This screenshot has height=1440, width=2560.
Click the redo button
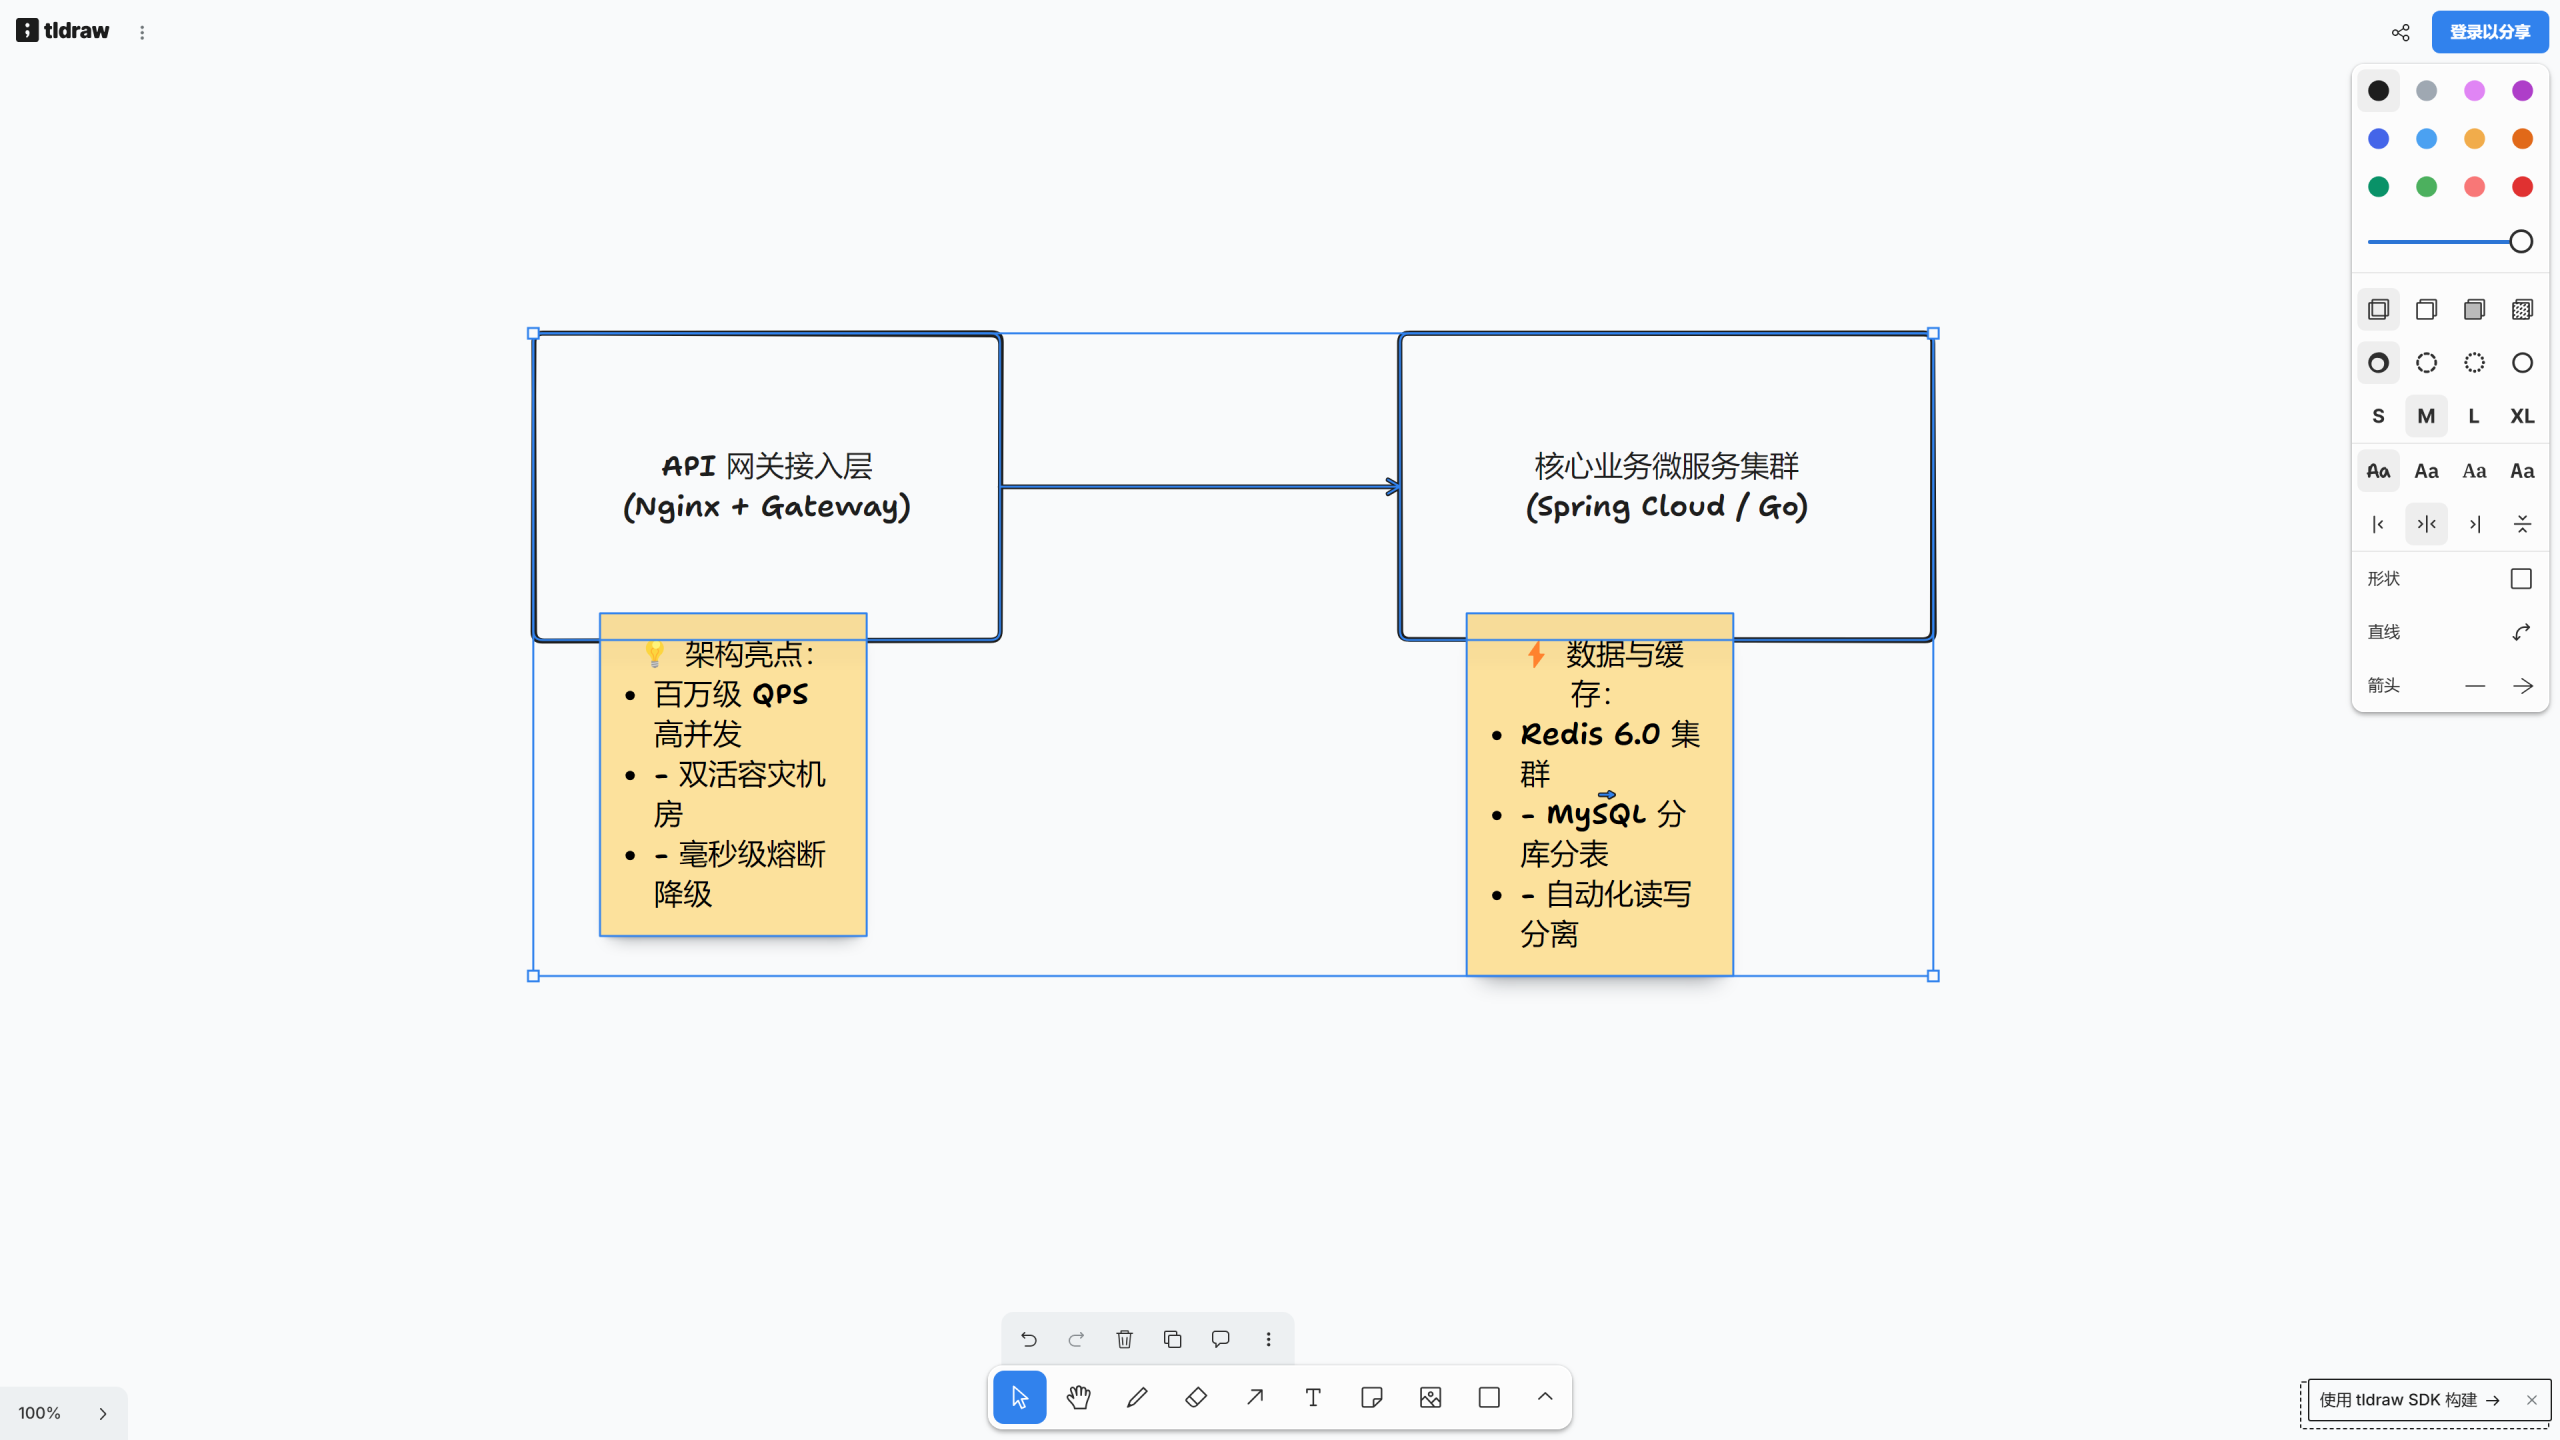(x=1076, y=1339)
